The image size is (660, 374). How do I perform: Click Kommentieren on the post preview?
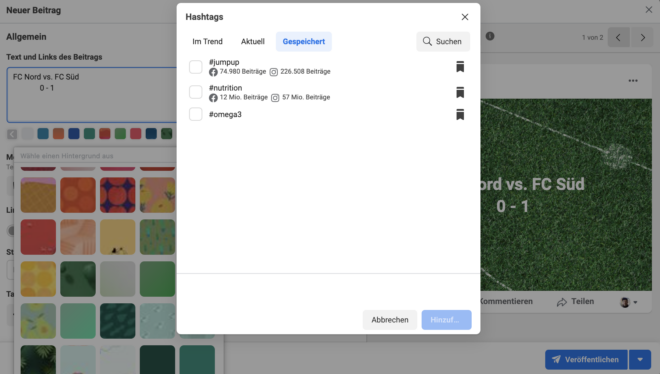coord(506,301)
